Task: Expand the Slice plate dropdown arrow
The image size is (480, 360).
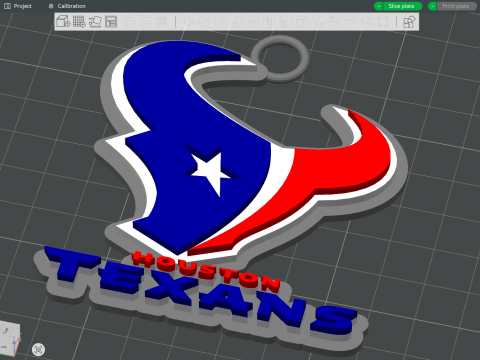Action: (x=378, y=6)
